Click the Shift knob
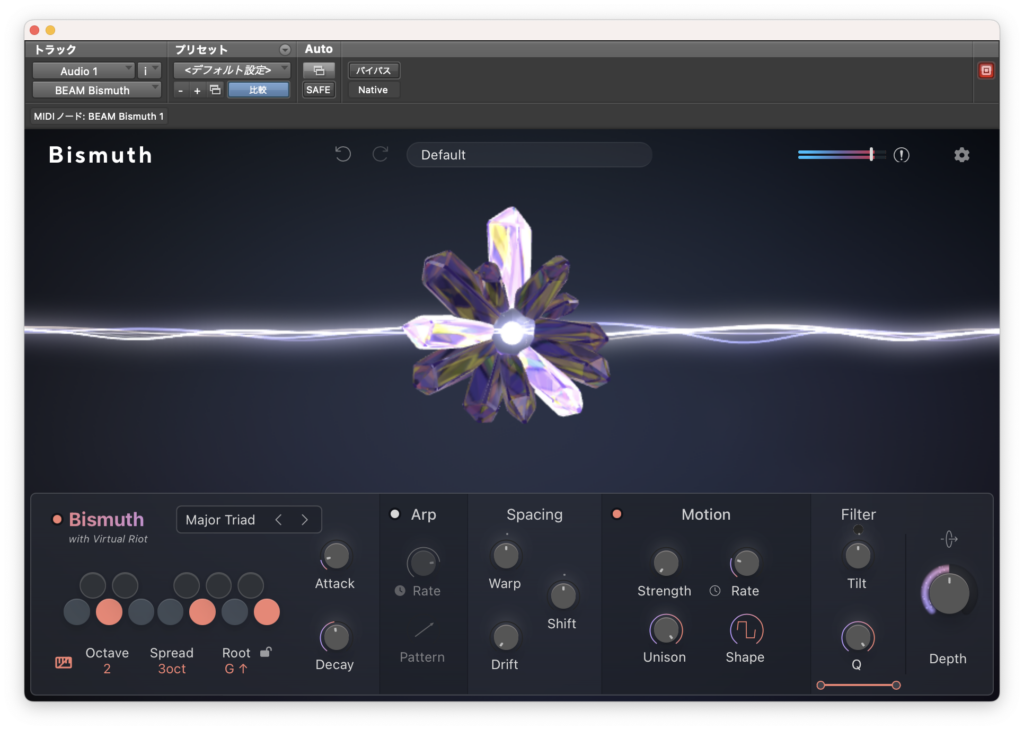The height and width of the screenshot is (730, 1024). 562,595
